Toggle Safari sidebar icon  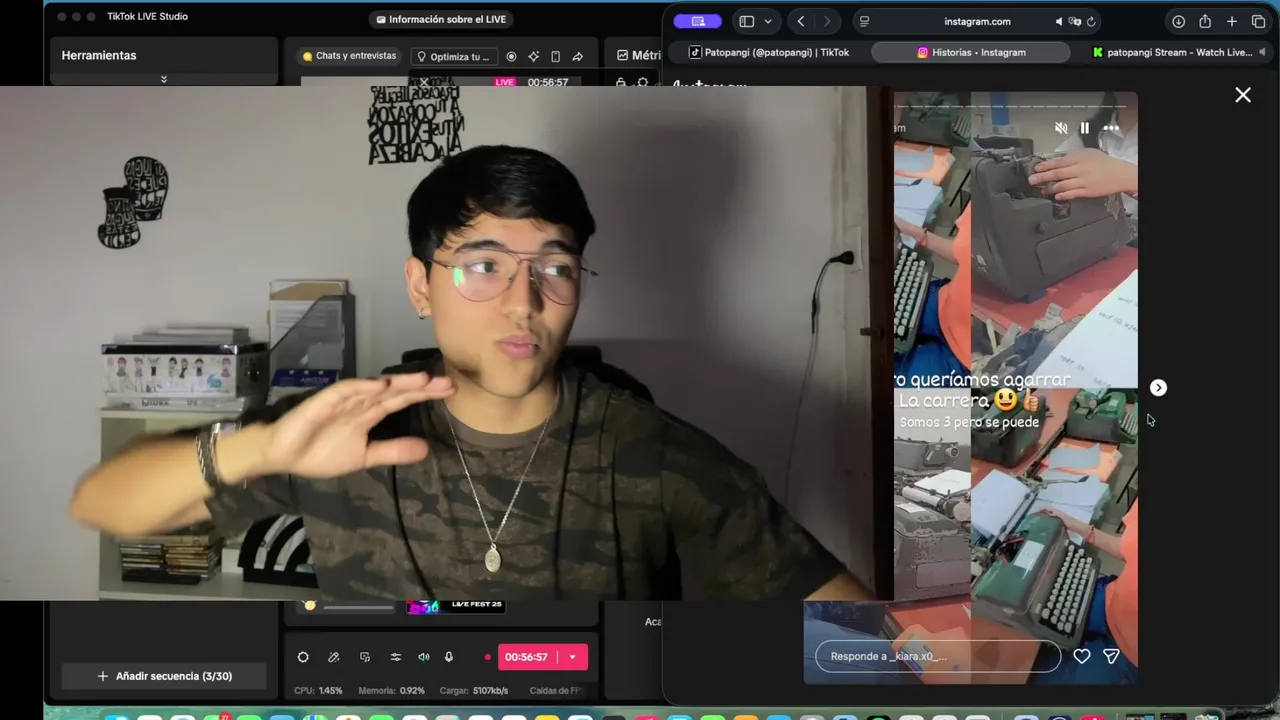click(x=746, y=21)
